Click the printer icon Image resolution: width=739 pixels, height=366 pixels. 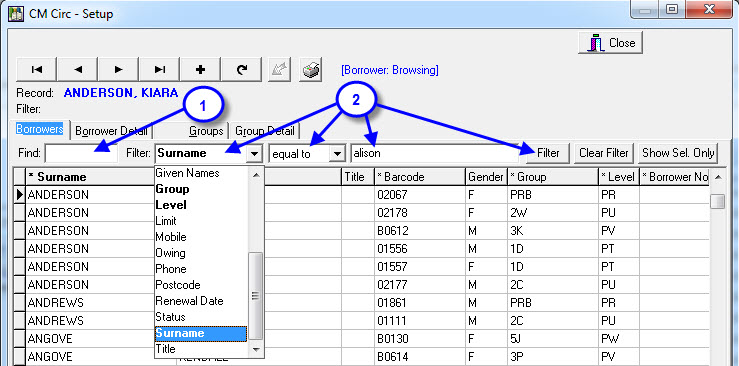click(311, 70)
